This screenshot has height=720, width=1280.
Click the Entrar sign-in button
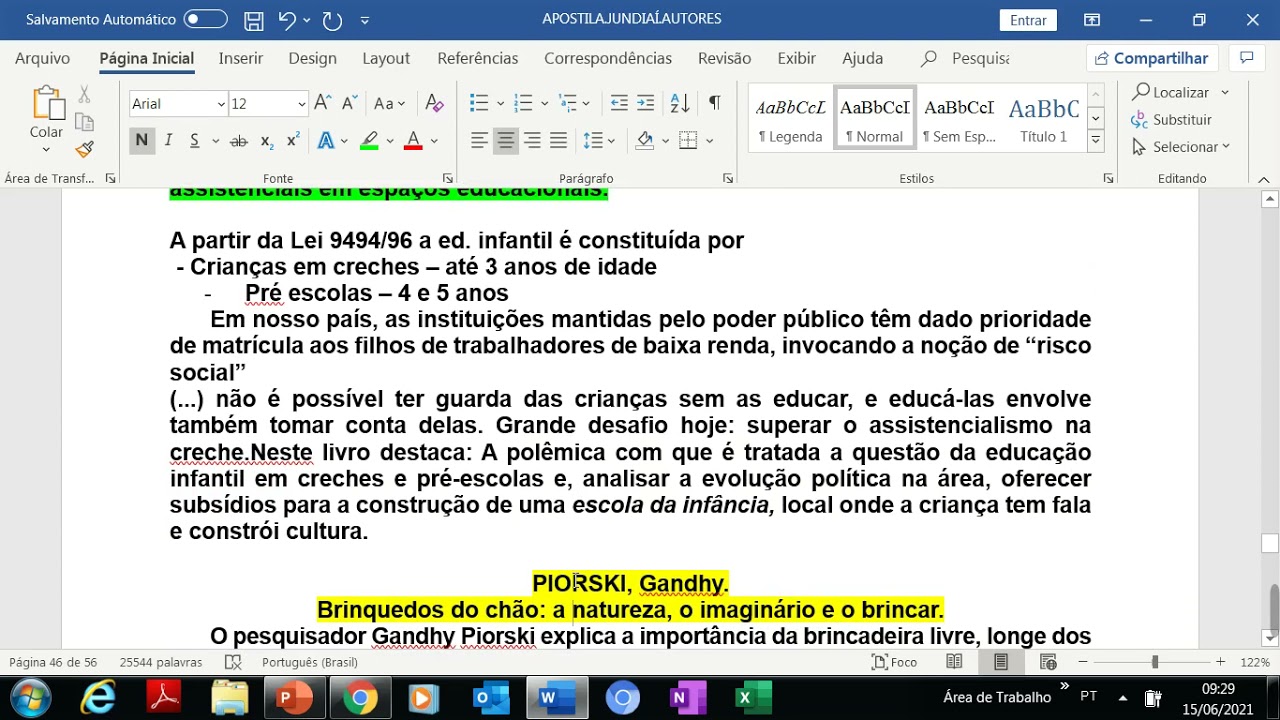(x=1028, y=20)
